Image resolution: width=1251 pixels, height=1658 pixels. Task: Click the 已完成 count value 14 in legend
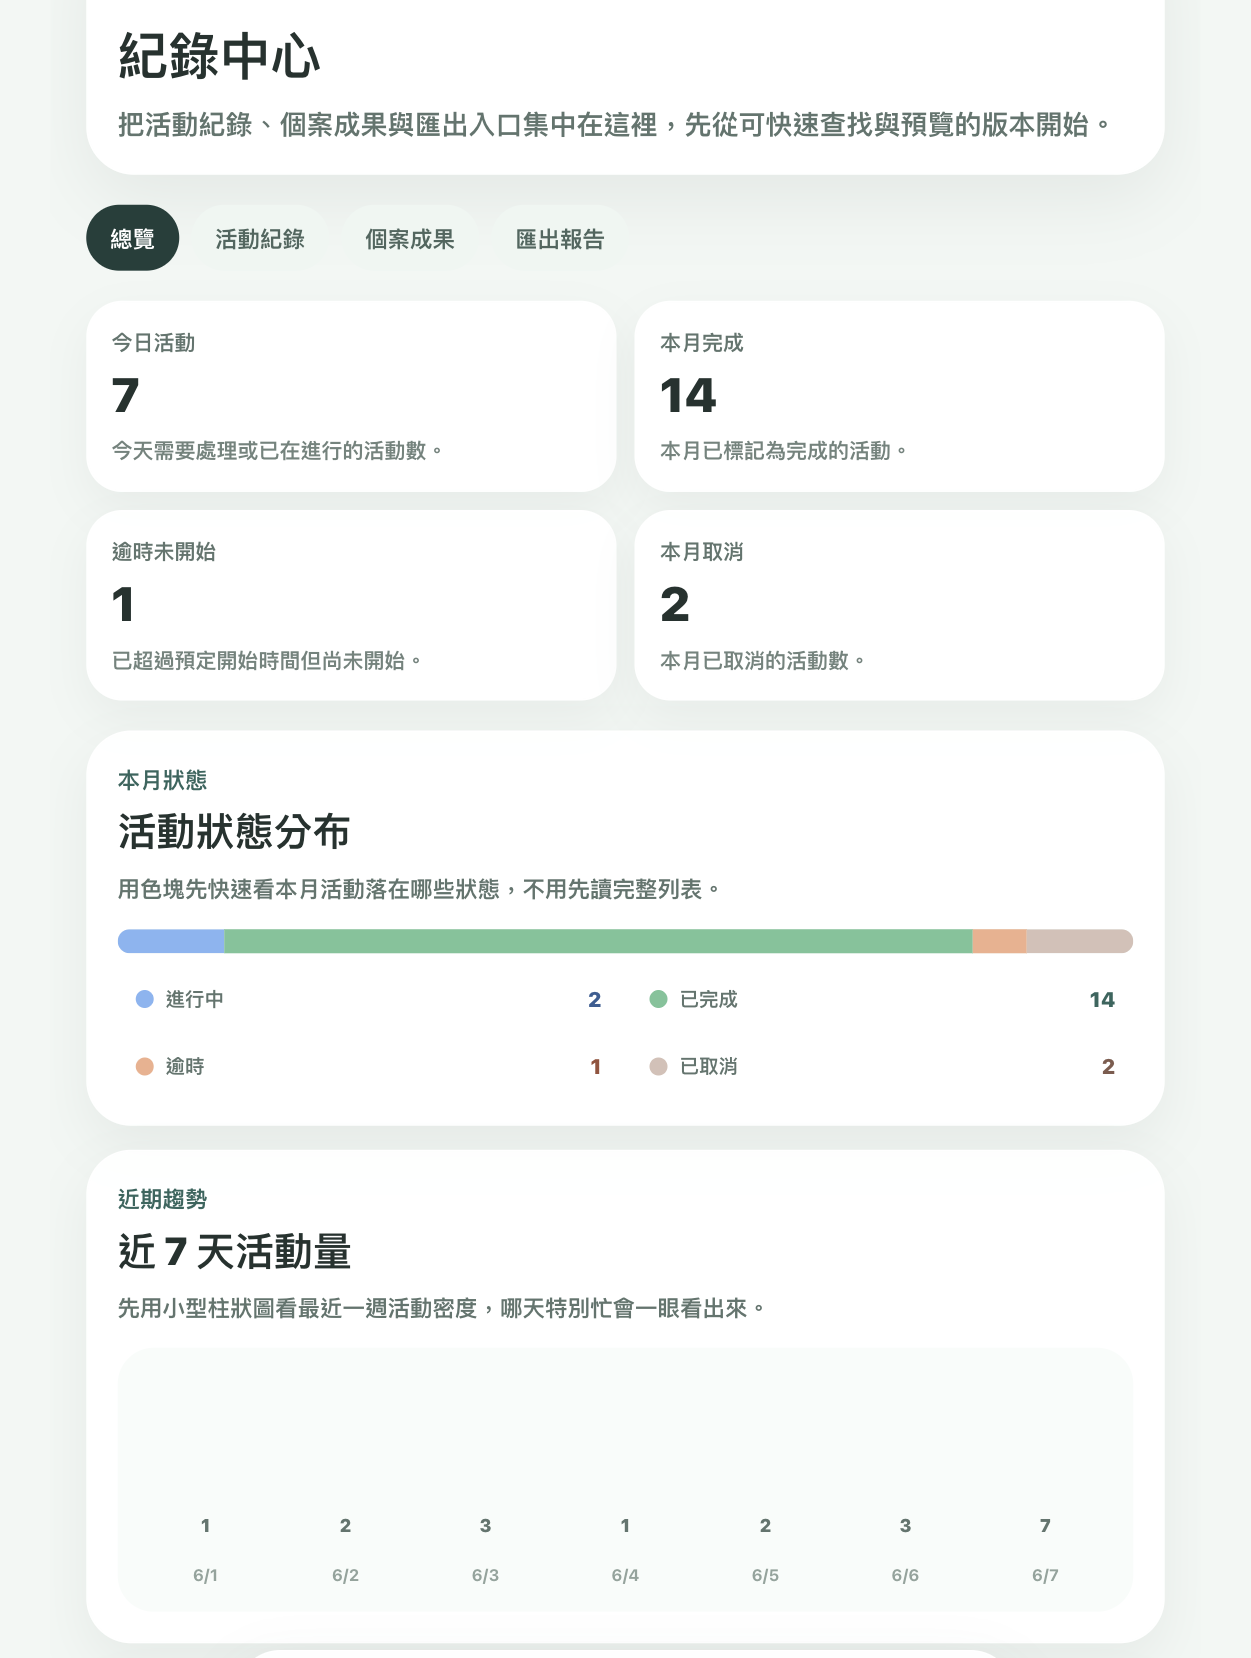(1102, 999)
